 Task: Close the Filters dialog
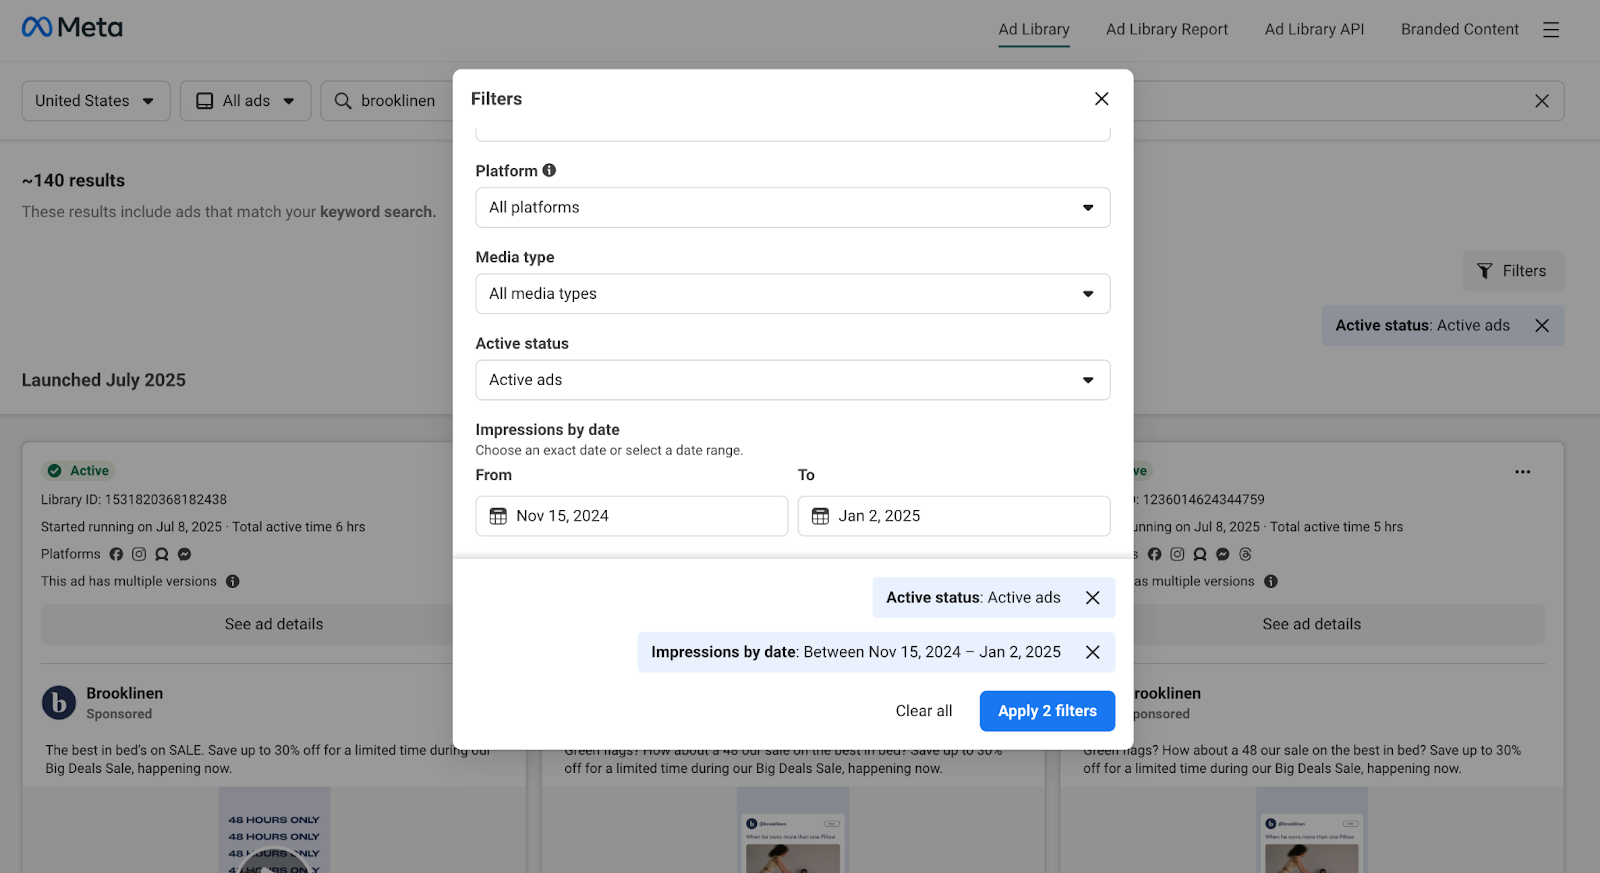1101,99
